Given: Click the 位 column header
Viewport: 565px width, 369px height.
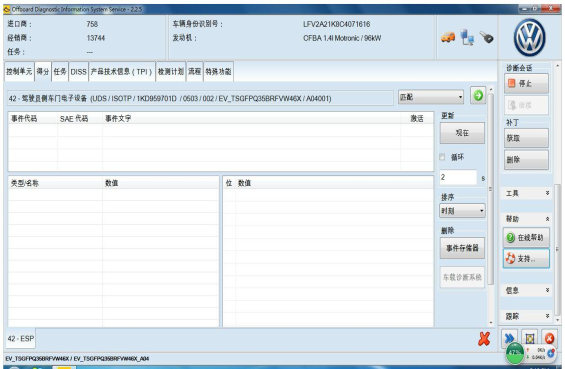Looking at the screenshot, I should (229, 183).
